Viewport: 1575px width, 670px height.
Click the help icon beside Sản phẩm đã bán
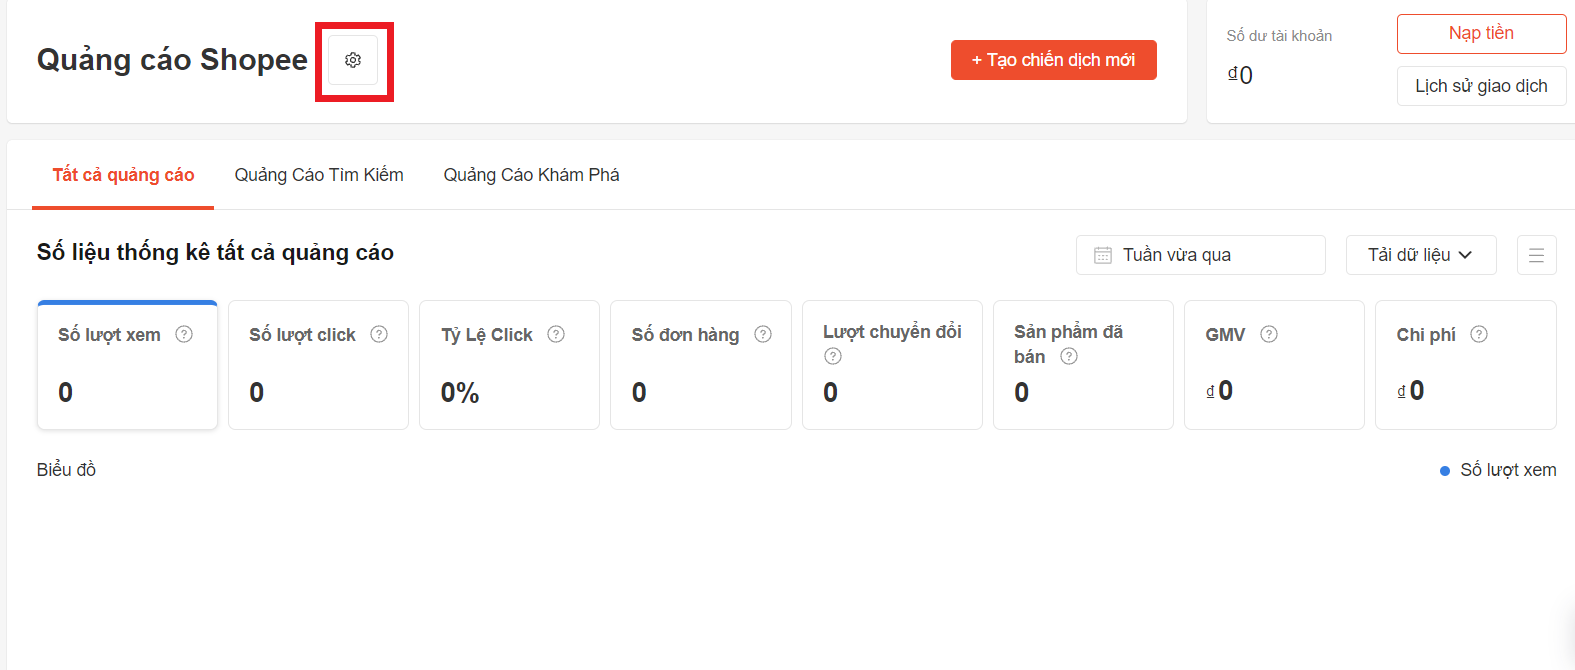(x=1069, y=356)
